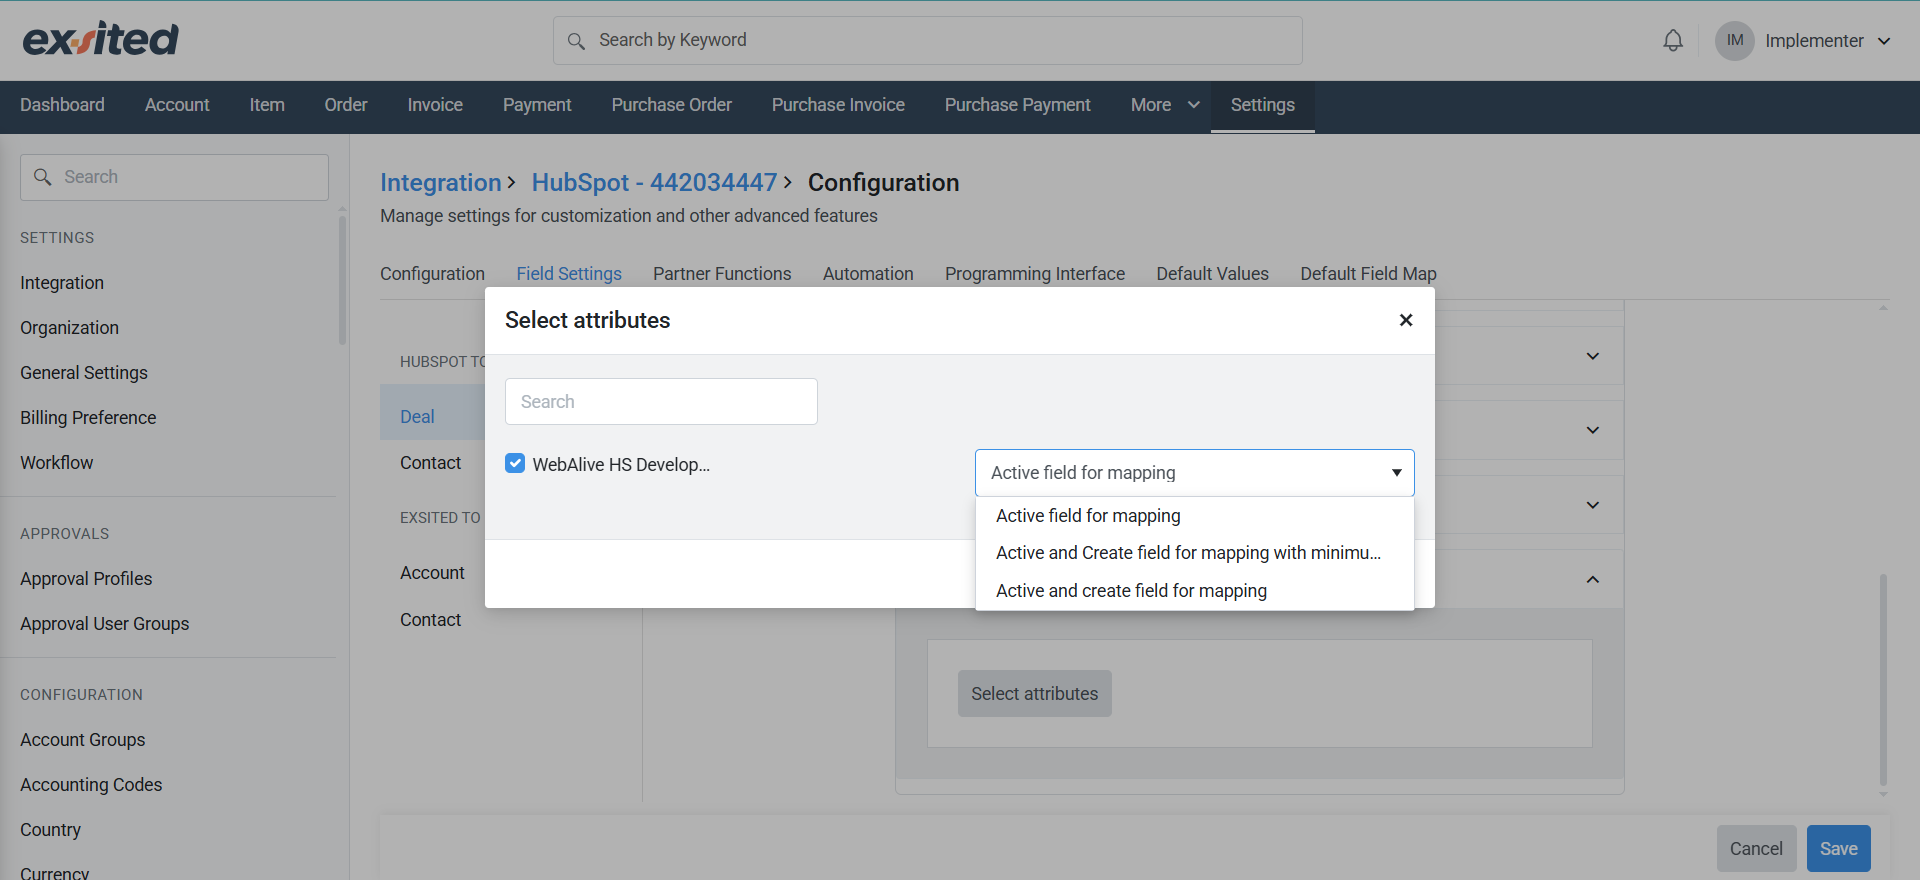Expand second collapsed section chevron

[1593, 430]
